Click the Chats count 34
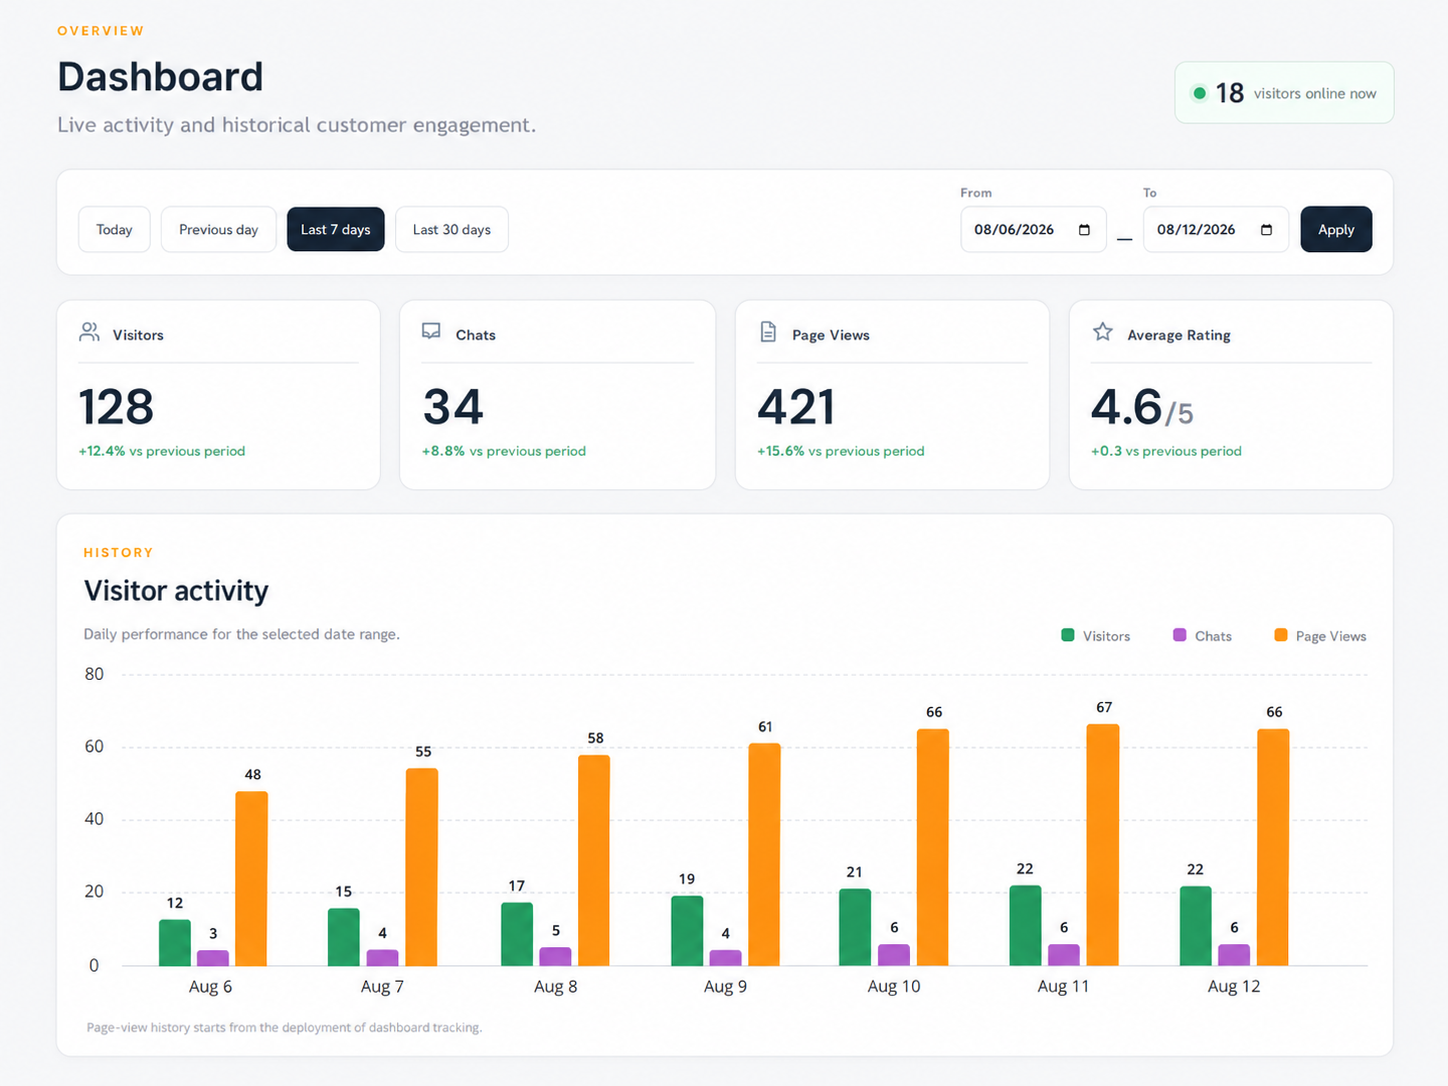This screenshot has height=1086, width=1448. 453,407
